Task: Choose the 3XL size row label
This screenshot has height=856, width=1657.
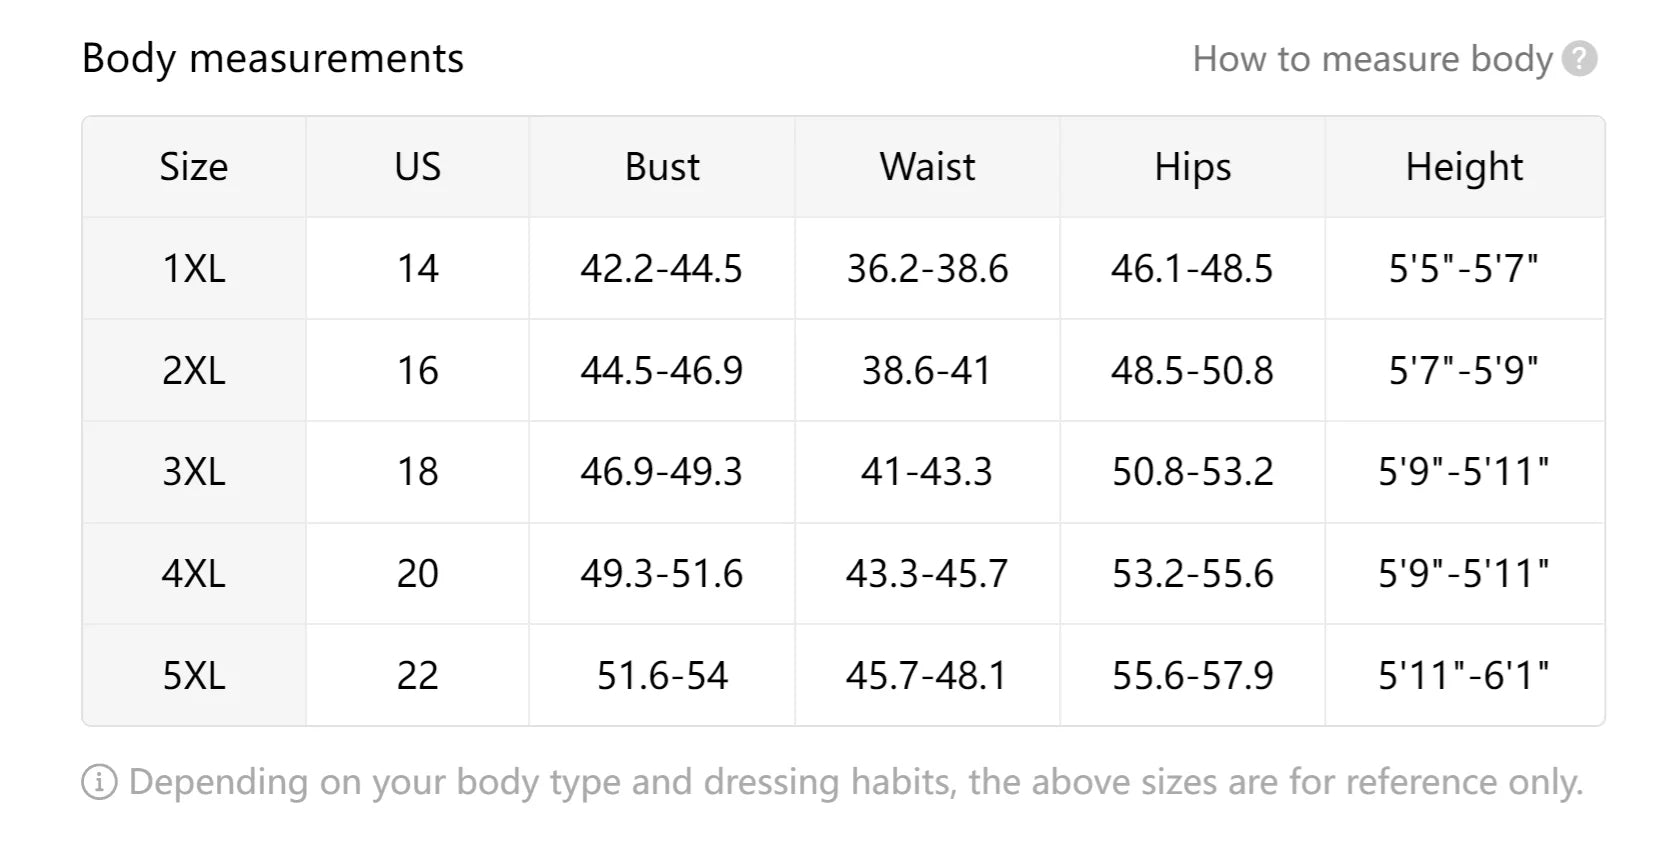Action: [x=194, y=472]
